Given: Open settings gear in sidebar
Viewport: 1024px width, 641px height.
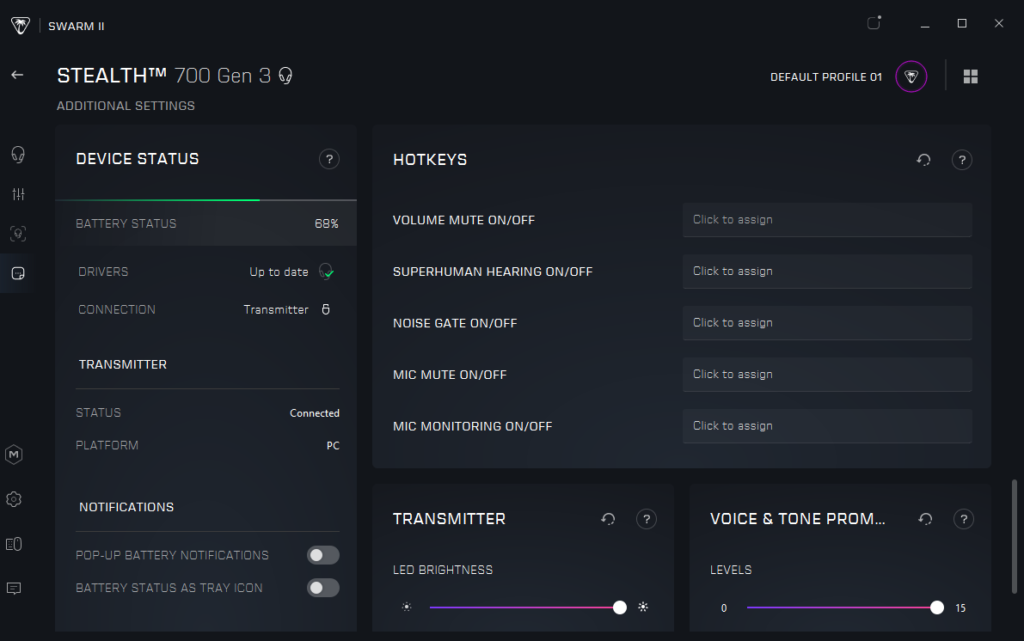Looking at the screenshot, I should (15, 499).
